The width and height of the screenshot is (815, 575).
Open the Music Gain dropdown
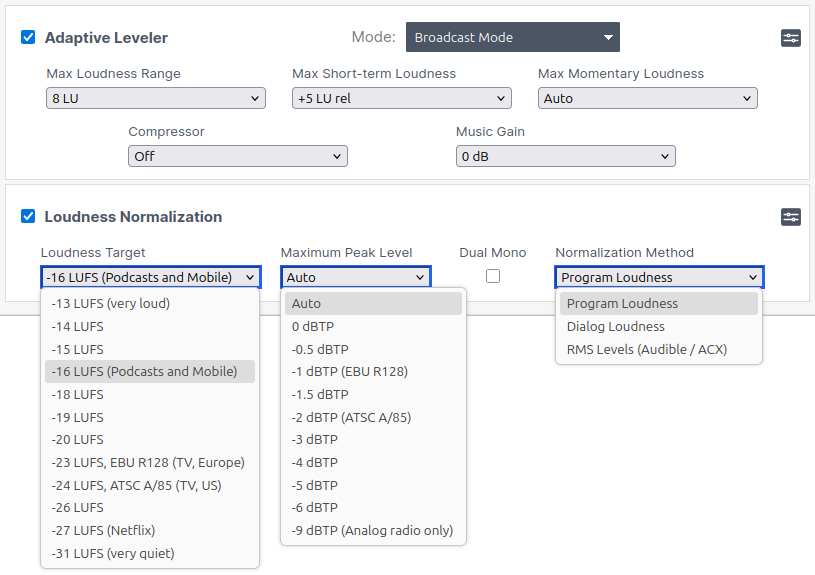click(x=565, y=156)
